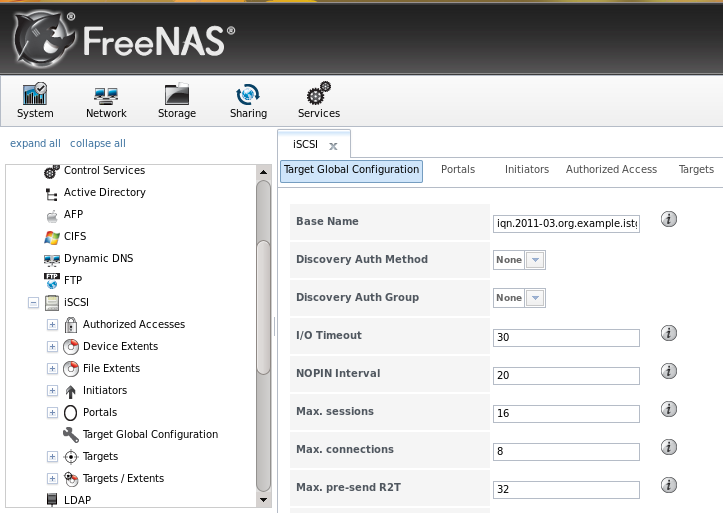Show info for Base Name field

click(669, 219)
